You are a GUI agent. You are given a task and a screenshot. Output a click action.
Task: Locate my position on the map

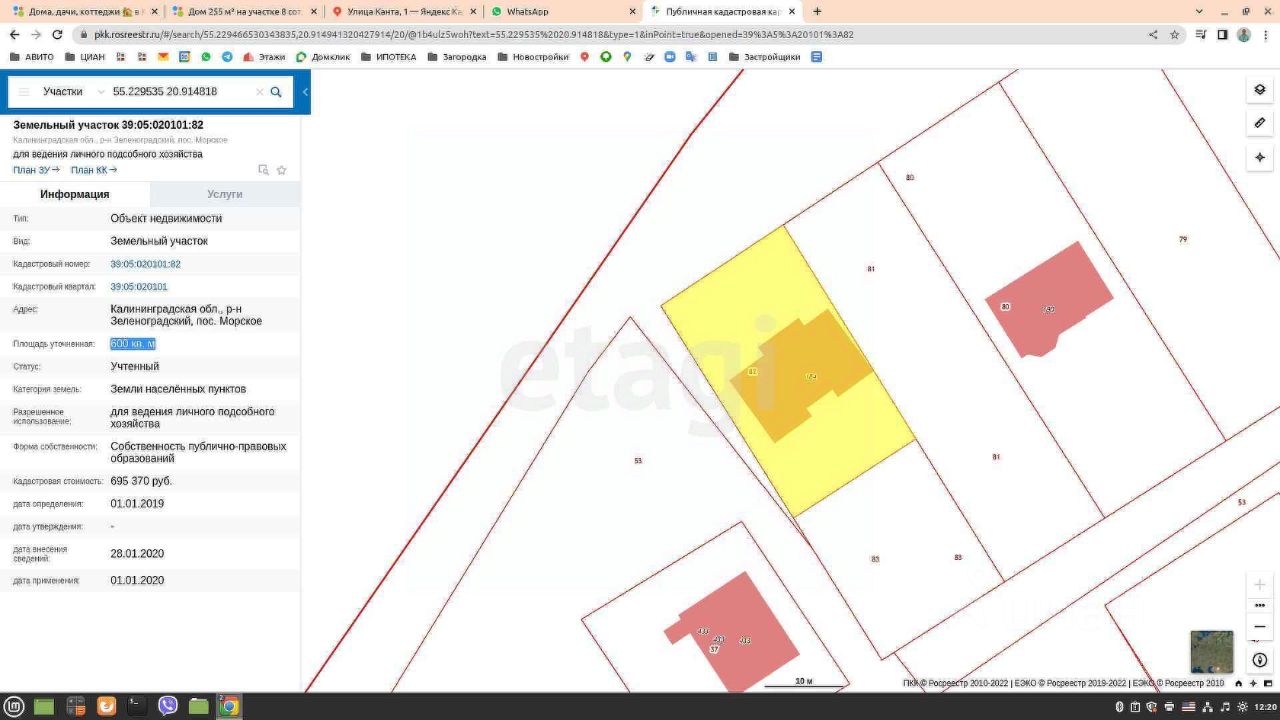tap(1259, 157)
